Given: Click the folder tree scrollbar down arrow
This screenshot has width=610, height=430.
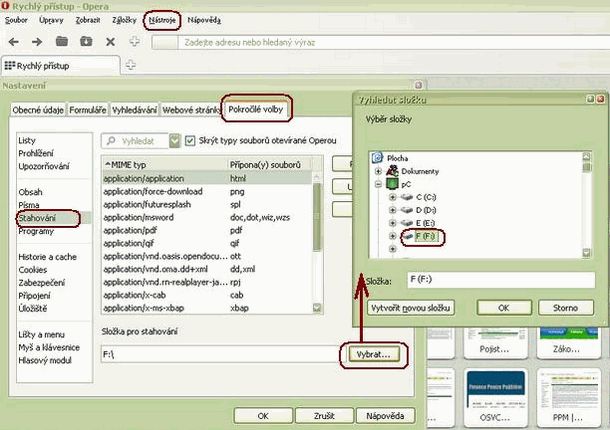Looking at the screenshot, I should [586, 253].
